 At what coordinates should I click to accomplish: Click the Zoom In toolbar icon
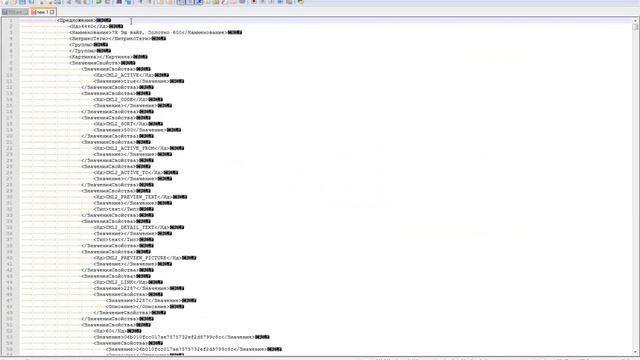pyautogui.click(x=140, y=2)
